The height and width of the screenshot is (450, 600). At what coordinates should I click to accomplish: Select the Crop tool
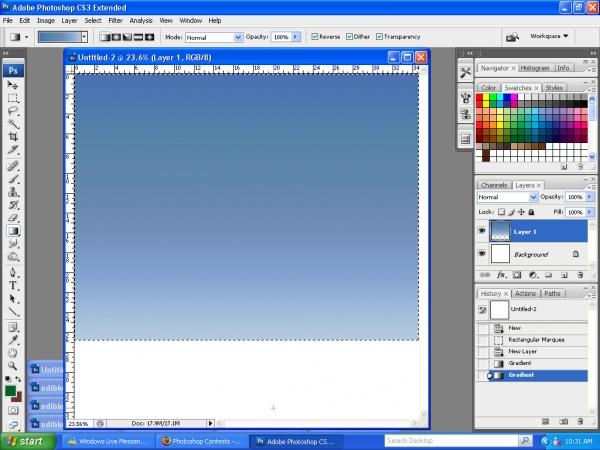click(x=13, y=137)
